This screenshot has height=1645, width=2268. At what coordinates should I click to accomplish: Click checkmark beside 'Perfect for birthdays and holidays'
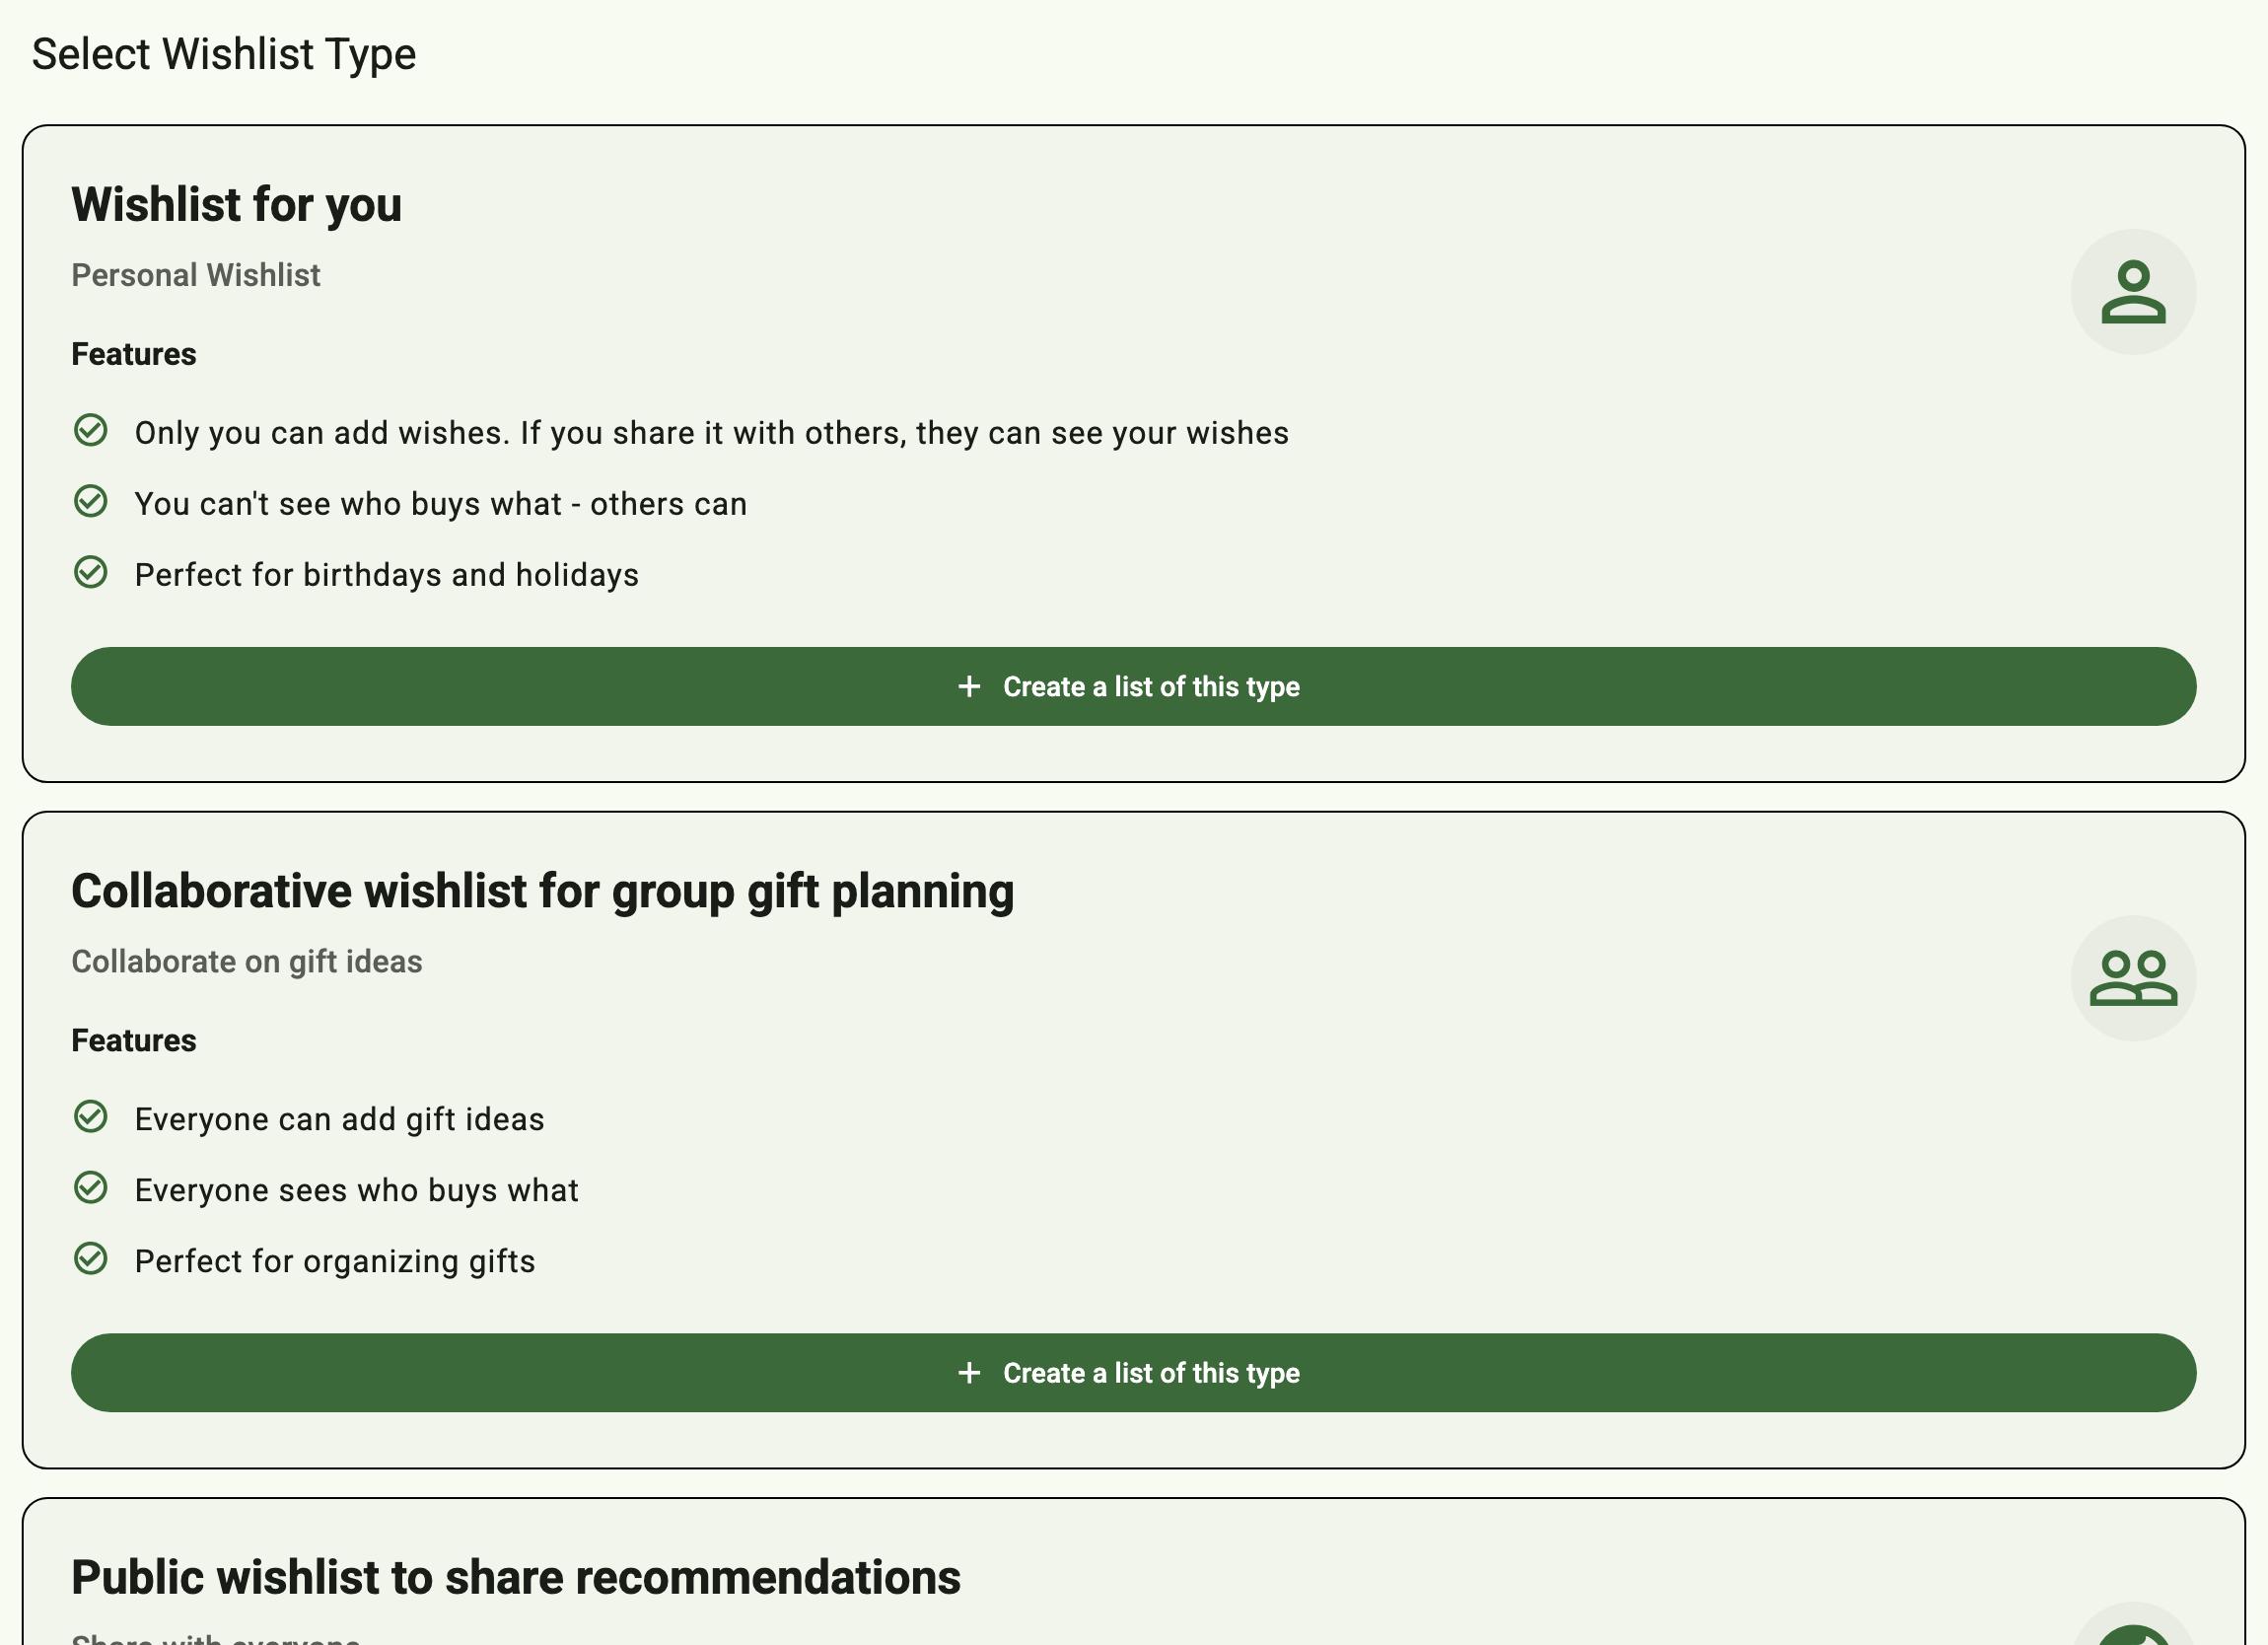pos(91,573)
